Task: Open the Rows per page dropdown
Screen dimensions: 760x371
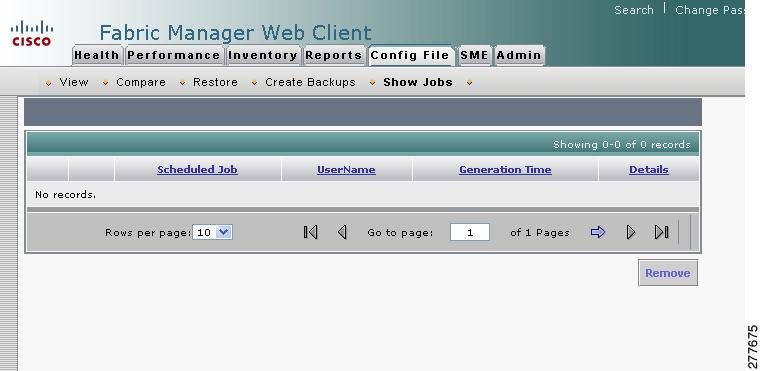Action: (213, 232)
